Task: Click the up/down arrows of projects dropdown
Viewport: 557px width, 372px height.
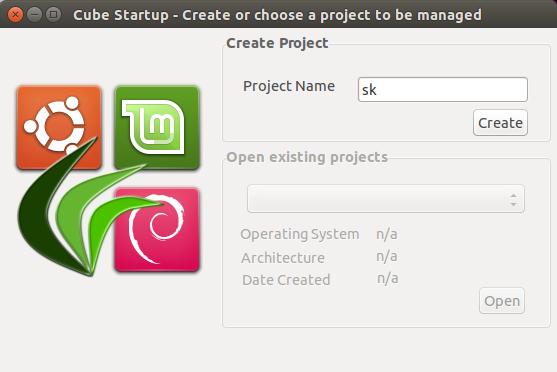Action: click(513, 200)
